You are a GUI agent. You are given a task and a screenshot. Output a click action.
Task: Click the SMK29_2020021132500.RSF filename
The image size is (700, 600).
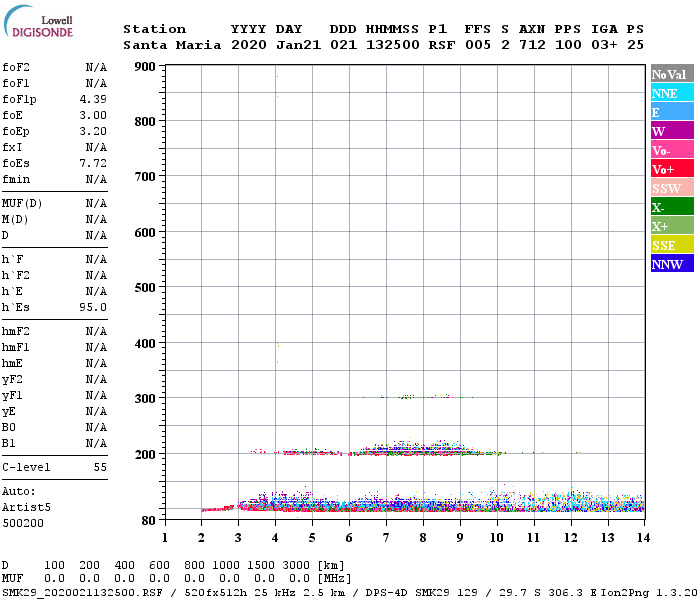(83, 592)
